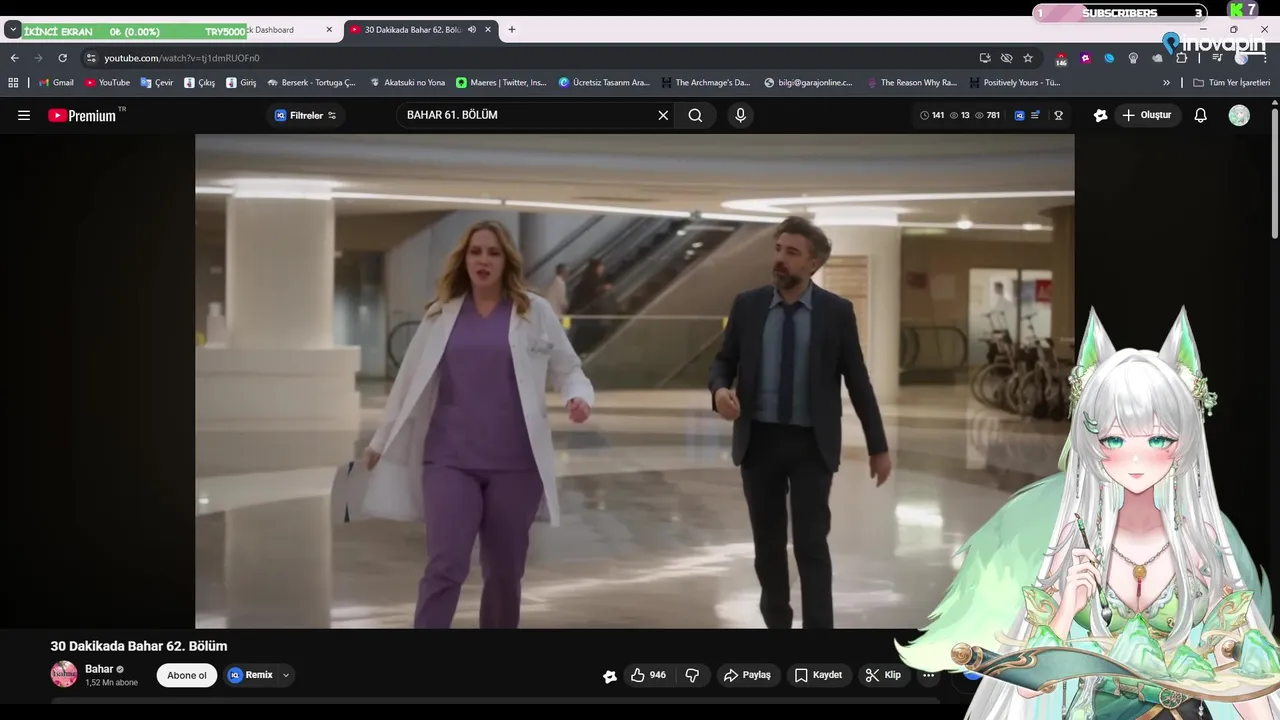Subscribe with the Abone ol button
1280x720 pixels.
pyautogui.click(x=187, y=675)
